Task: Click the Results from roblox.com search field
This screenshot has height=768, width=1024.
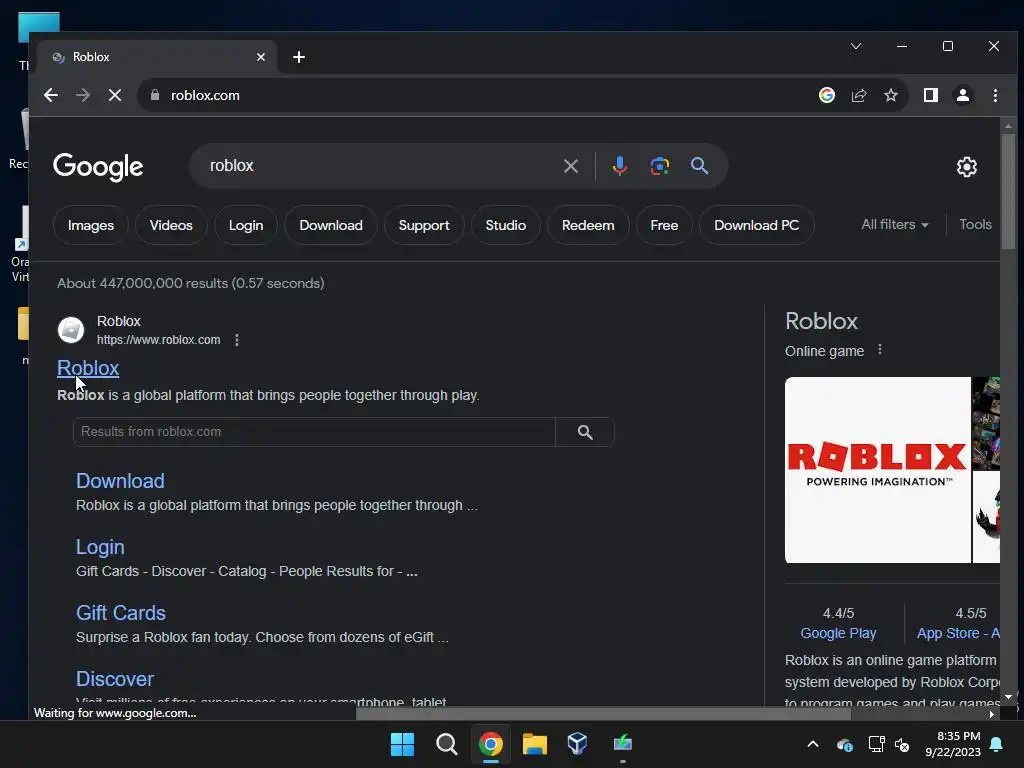Action: click(x=314, y=432)
